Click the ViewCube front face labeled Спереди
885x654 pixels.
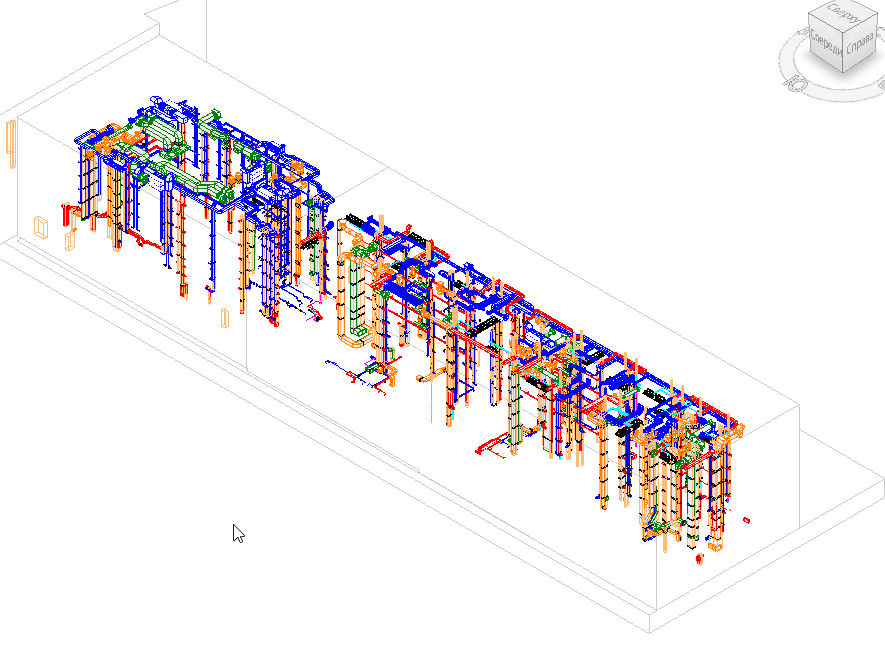826,42
